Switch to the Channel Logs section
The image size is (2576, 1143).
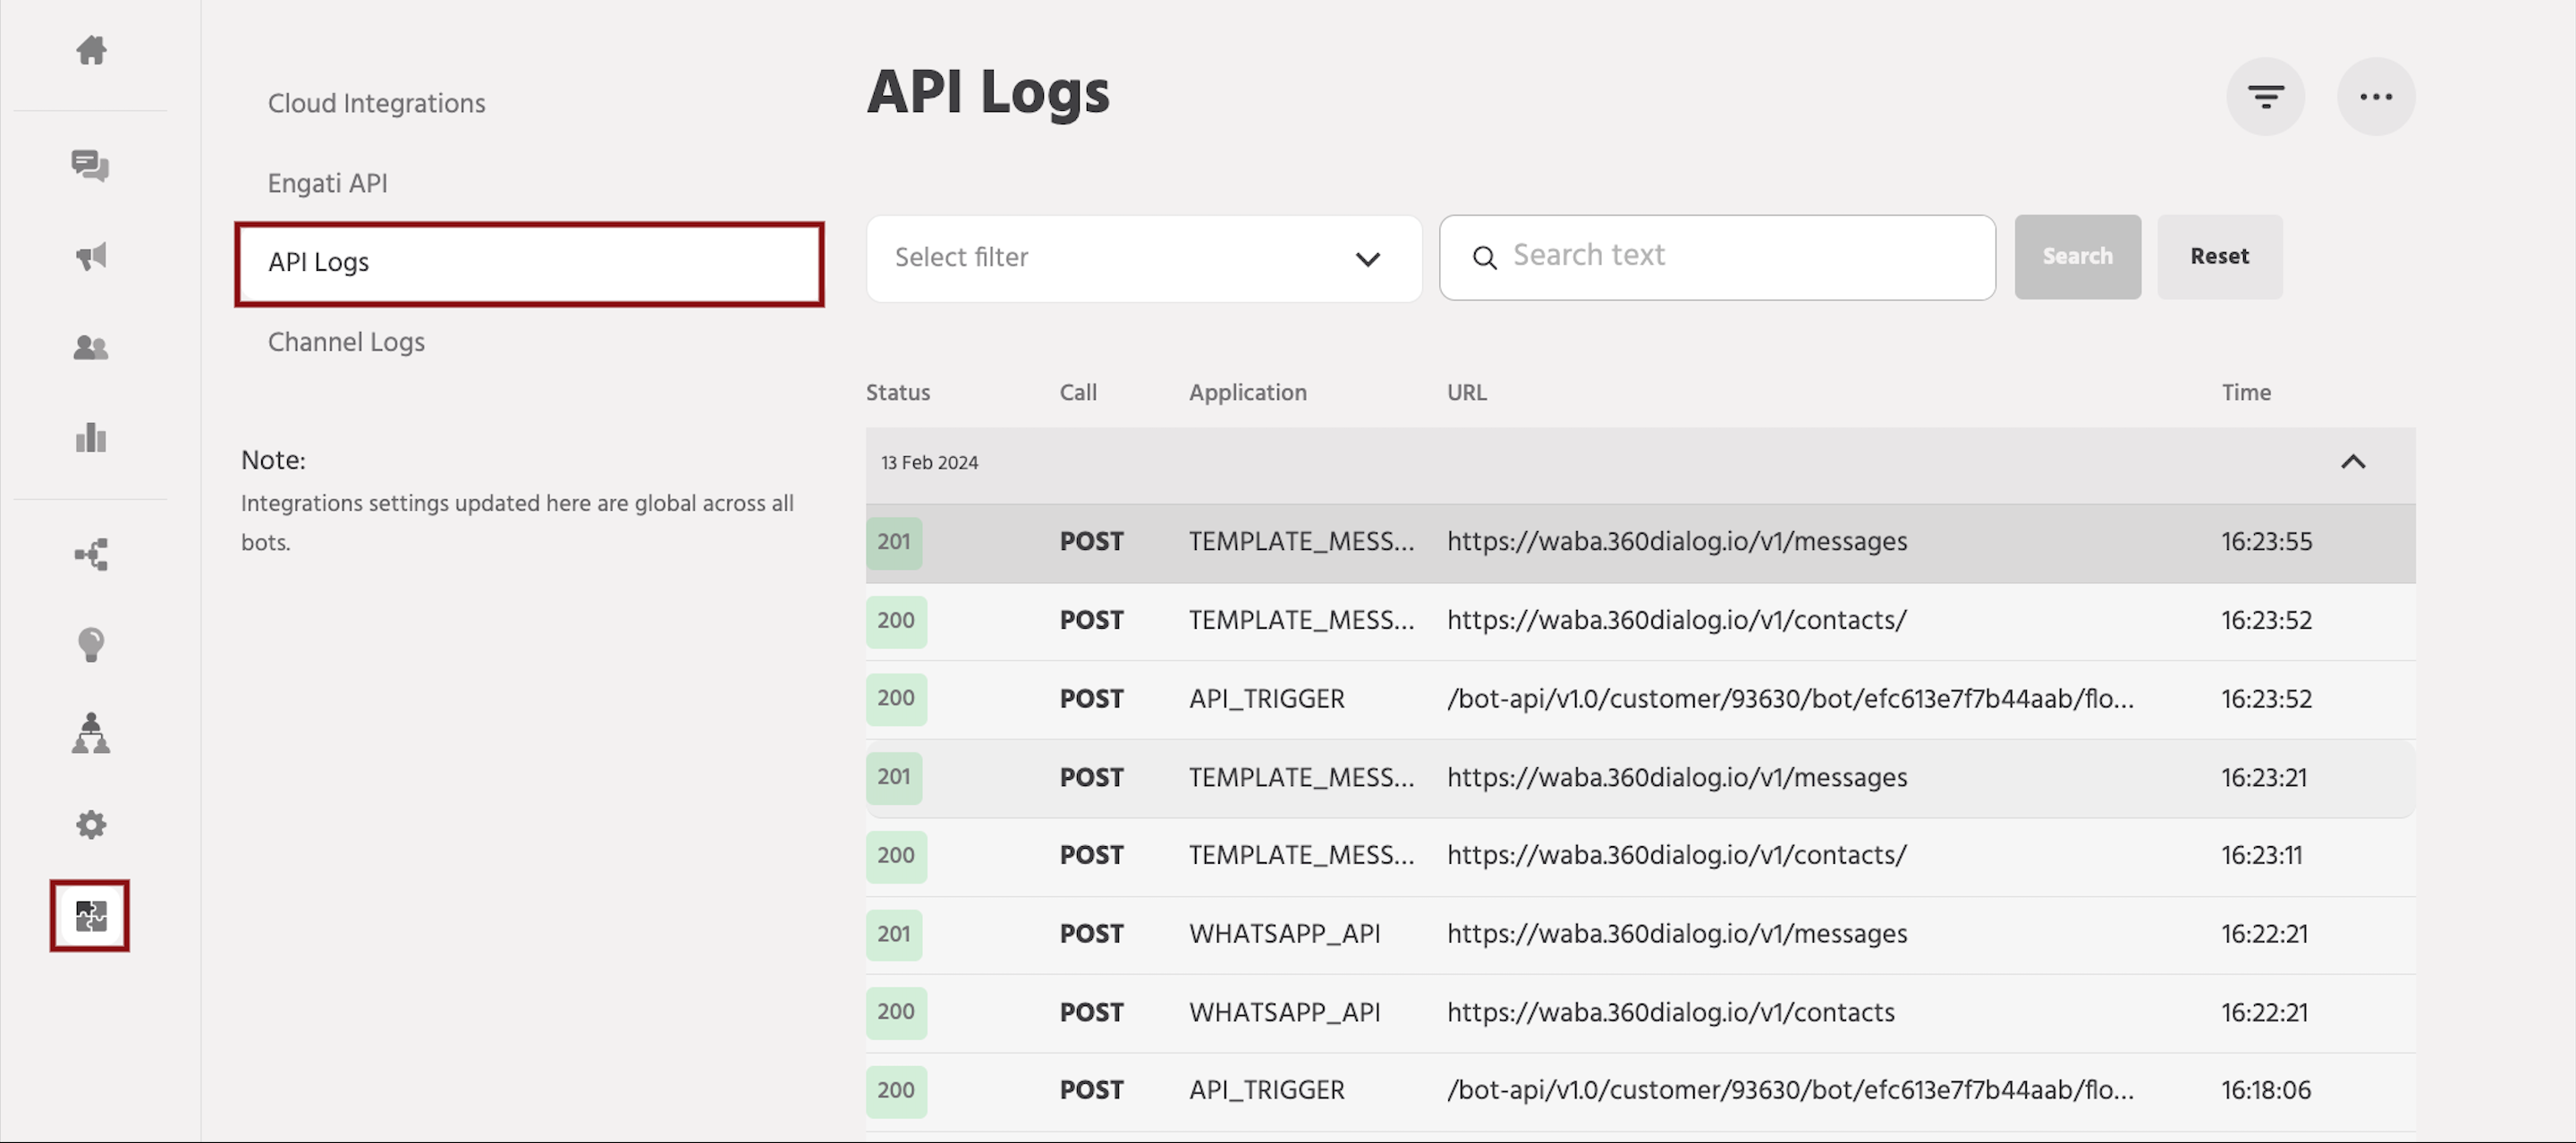346,341
